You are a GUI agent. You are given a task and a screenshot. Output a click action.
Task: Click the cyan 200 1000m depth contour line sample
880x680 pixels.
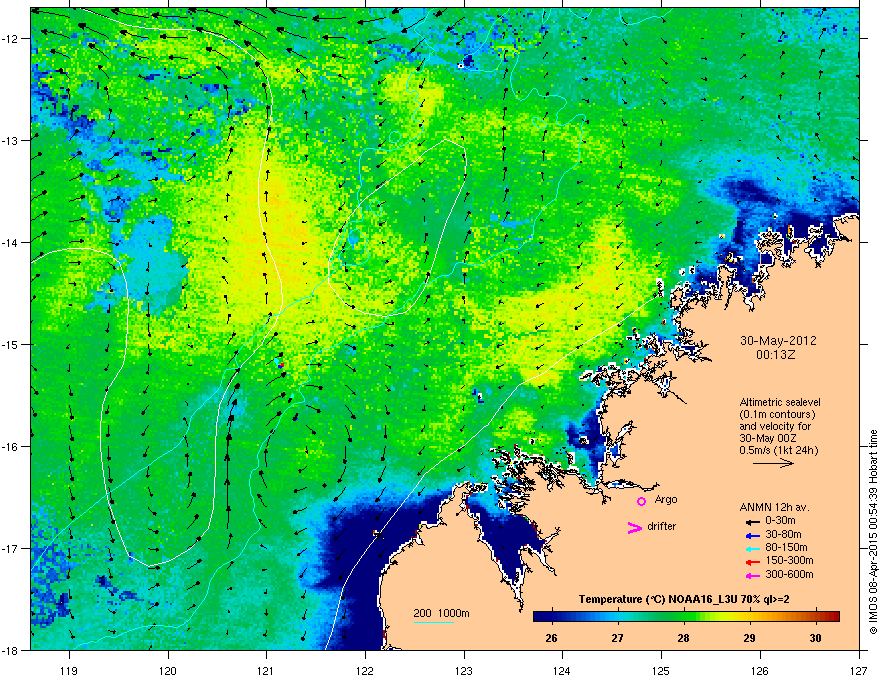(x=434, y=622)
